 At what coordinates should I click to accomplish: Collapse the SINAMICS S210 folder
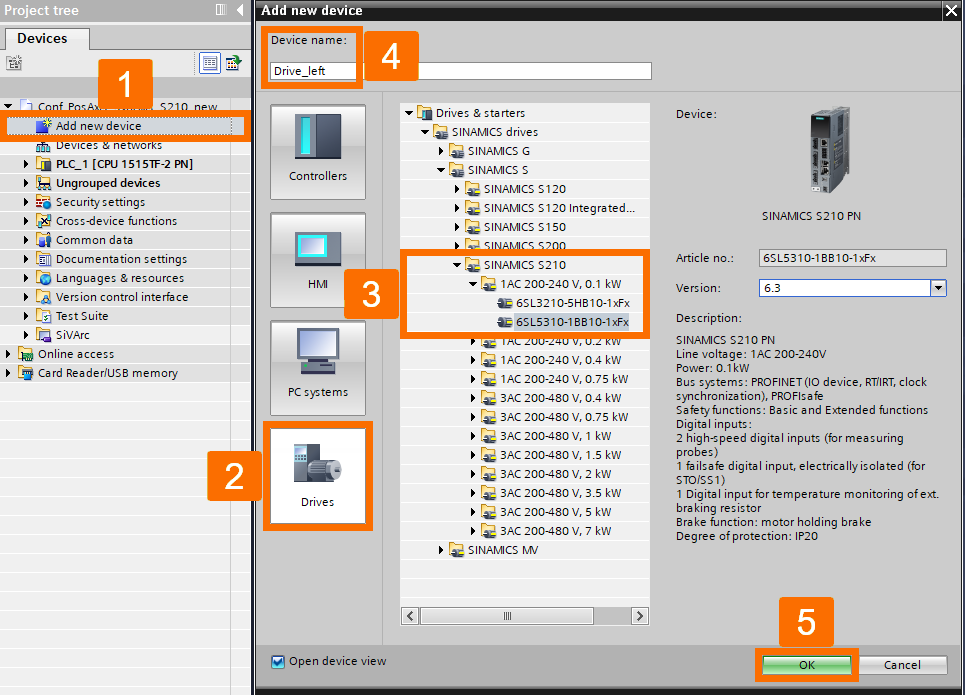457,265
